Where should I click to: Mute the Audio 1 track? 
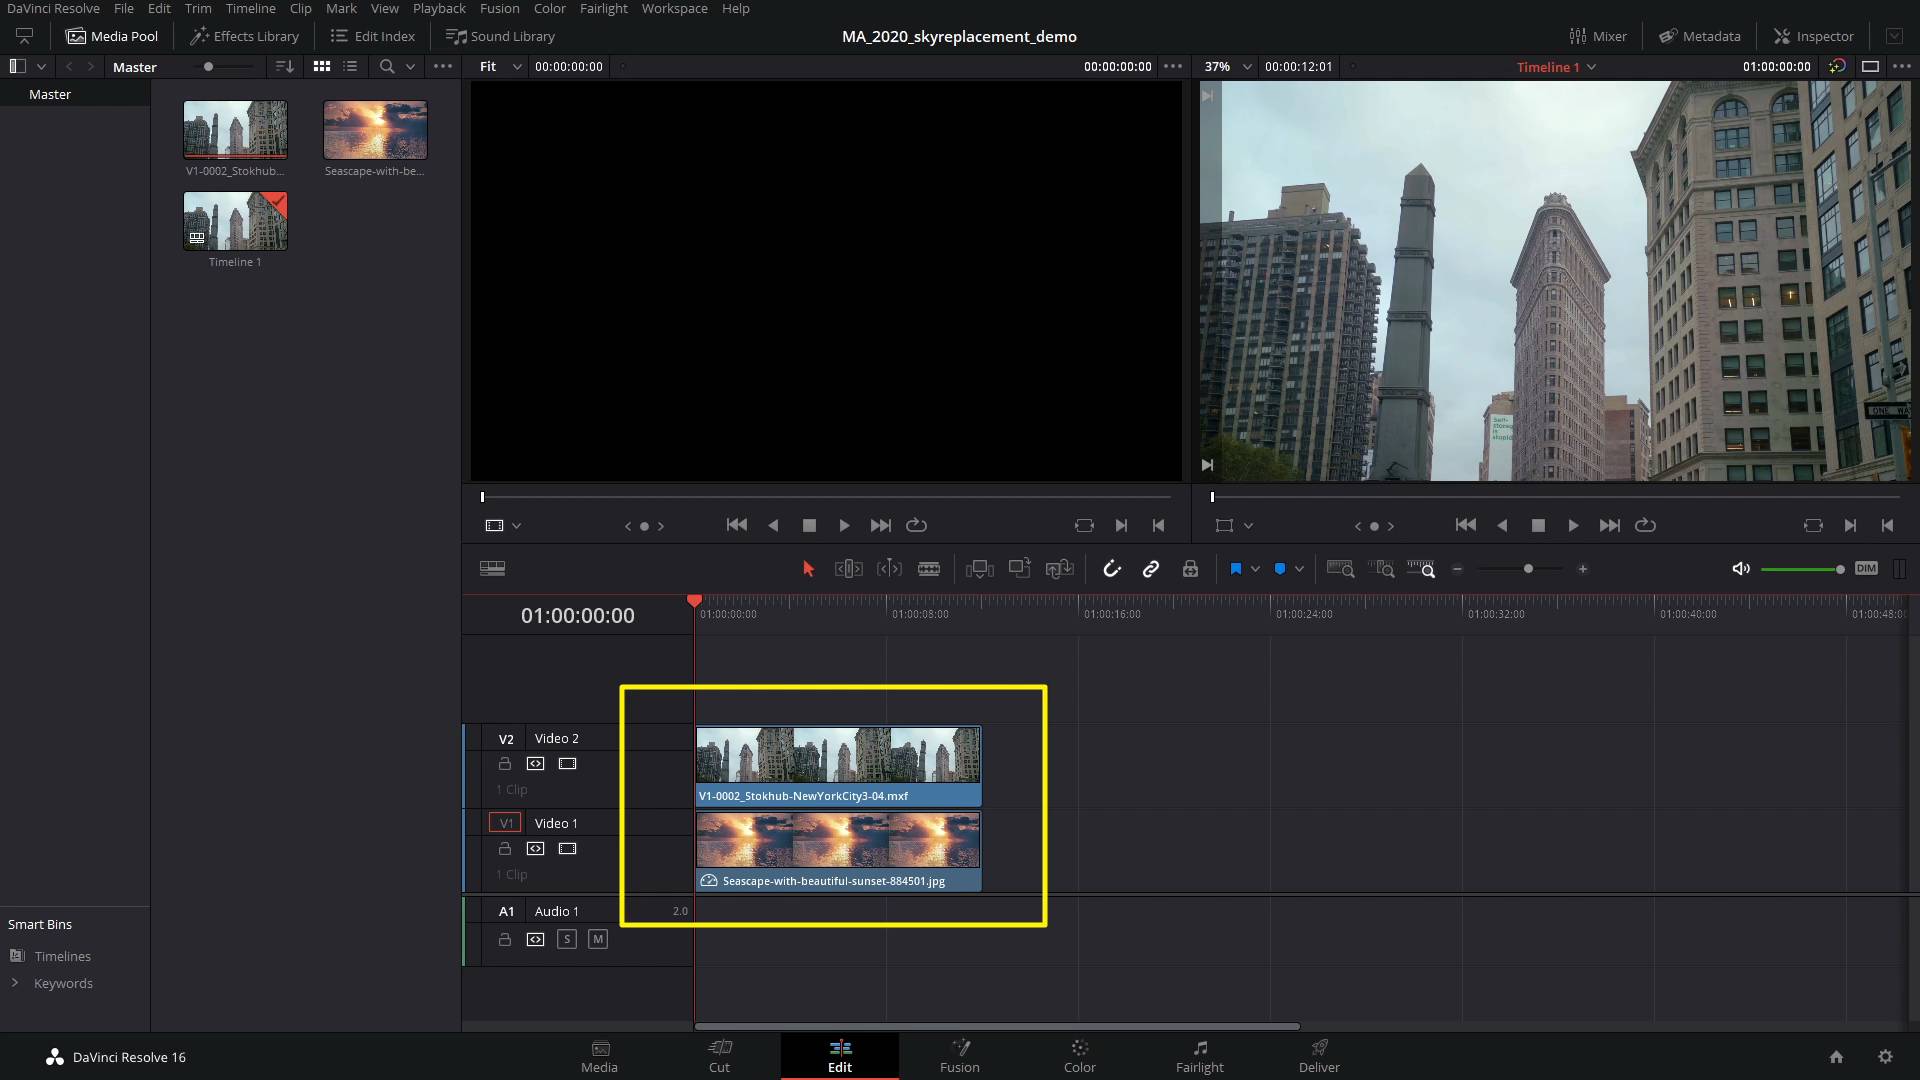598,939
